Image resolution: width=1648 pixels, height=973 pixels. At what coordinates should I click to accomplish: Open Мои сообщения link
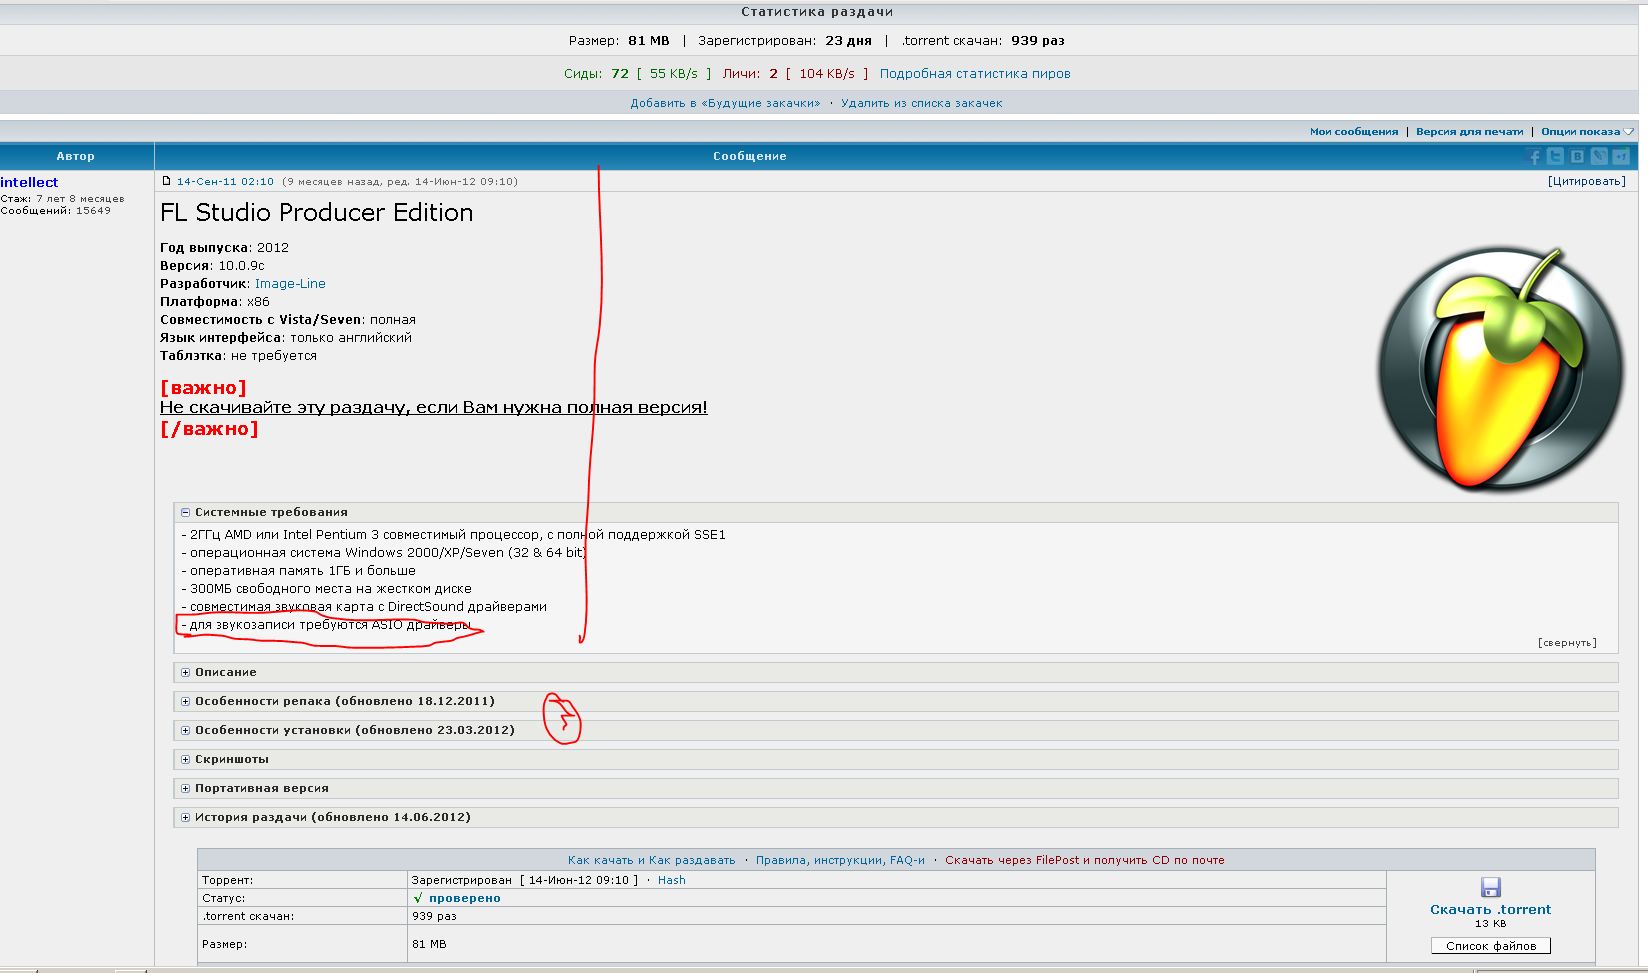(1353, 132)
